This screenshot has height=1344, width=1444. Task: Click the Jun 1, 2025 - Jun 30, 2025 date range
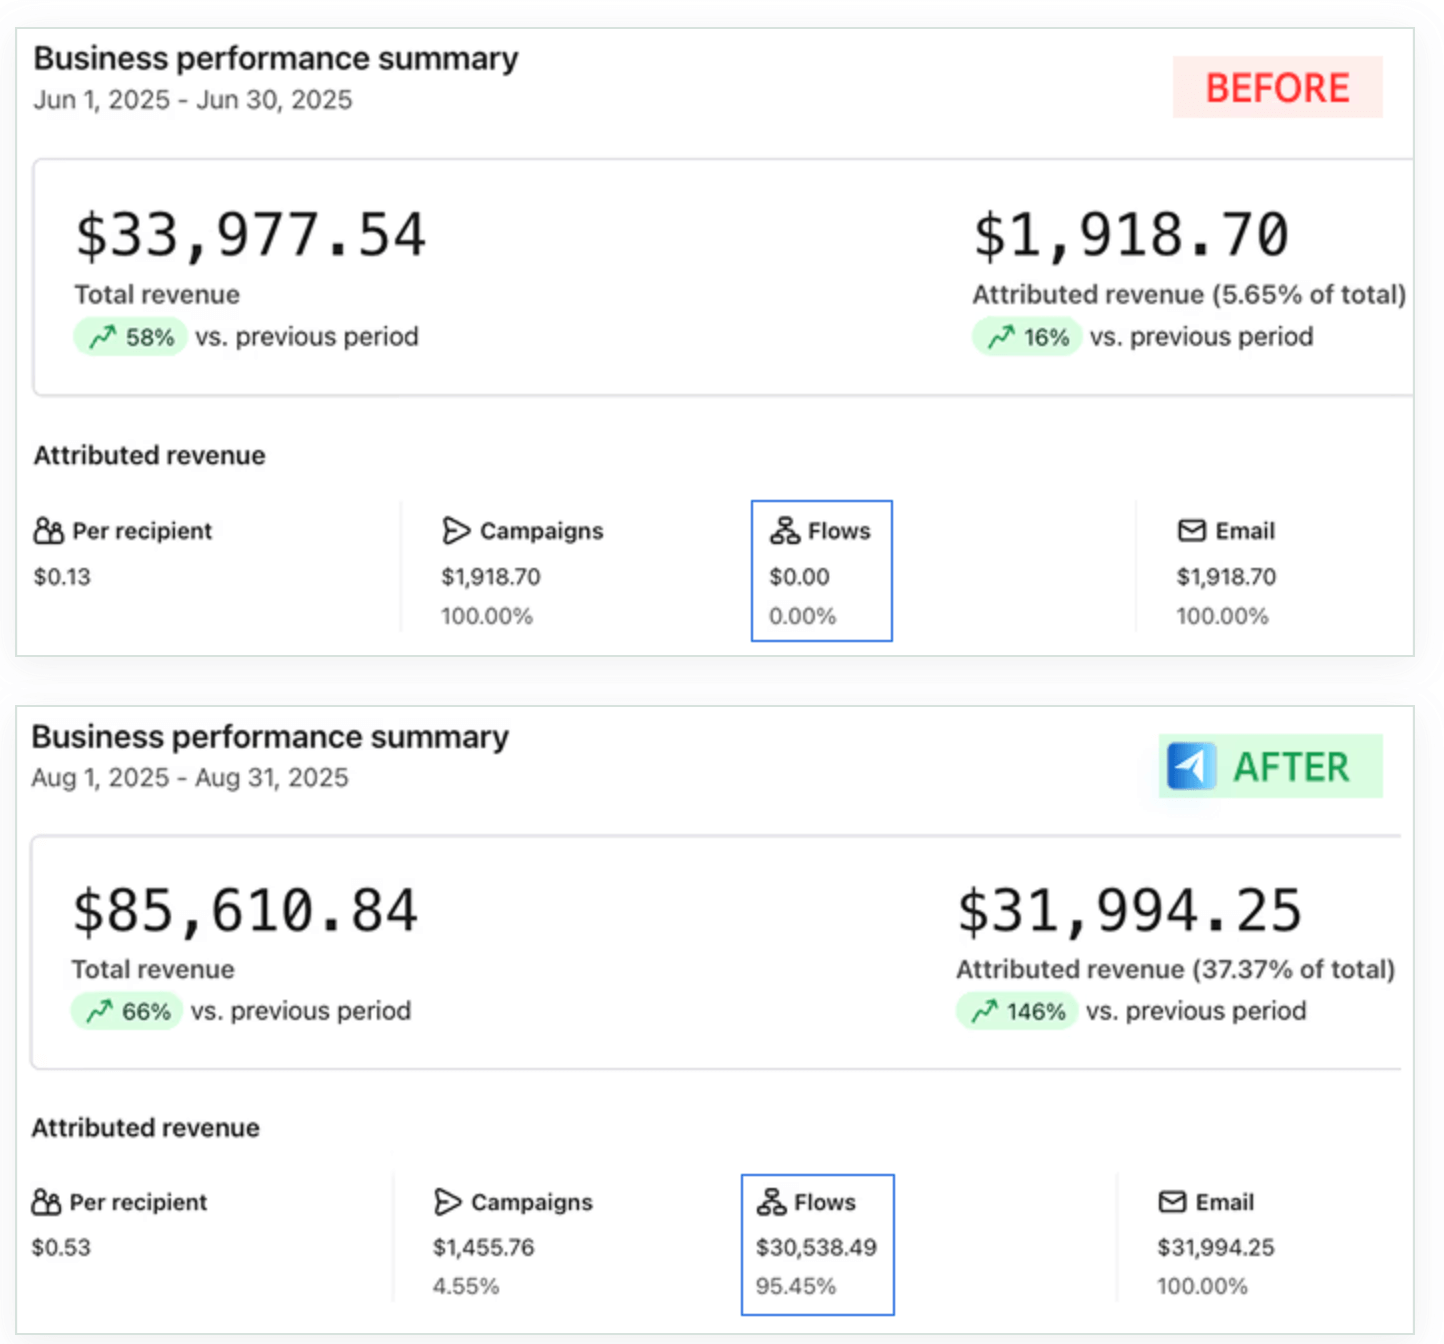tap(193, 100)
